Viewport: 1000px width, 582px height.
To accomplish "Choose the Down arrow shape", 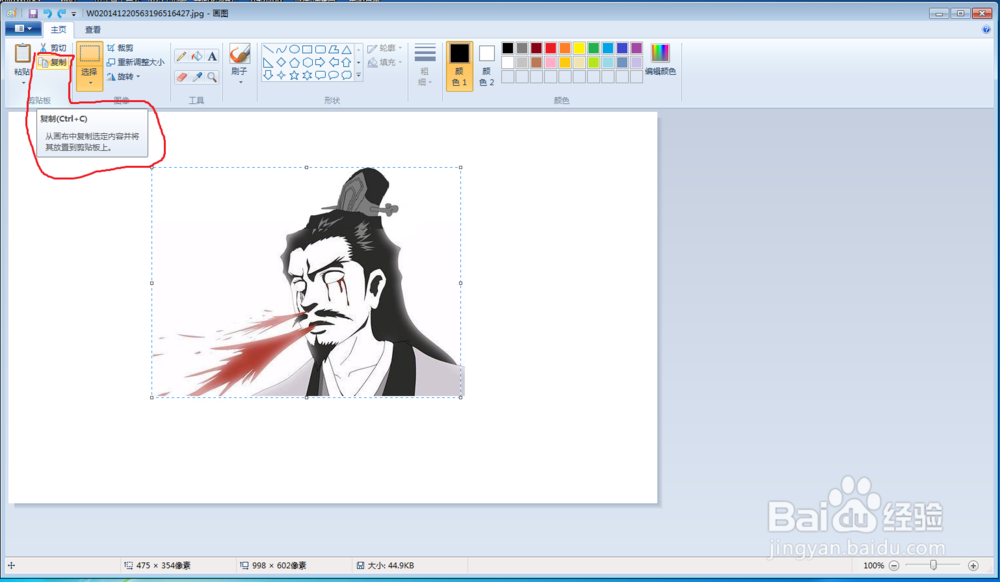I will (x=268, y=75).
